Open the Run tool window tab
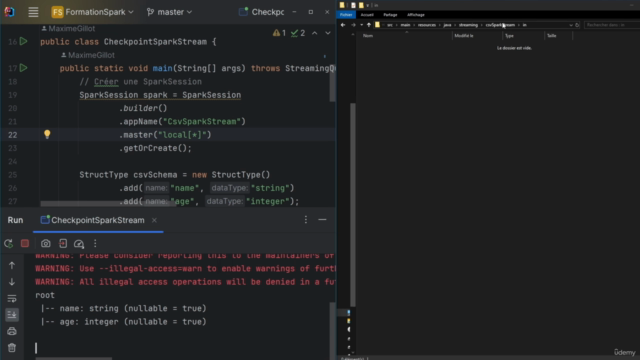Viewport: 640px width, 360px height. click(x=15, y=220)
